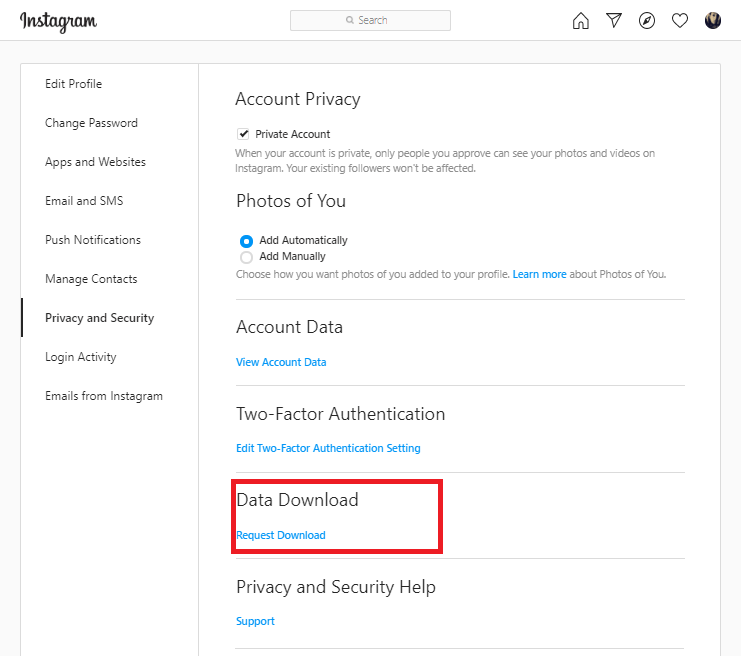Click the Support link

click(255, 621)
